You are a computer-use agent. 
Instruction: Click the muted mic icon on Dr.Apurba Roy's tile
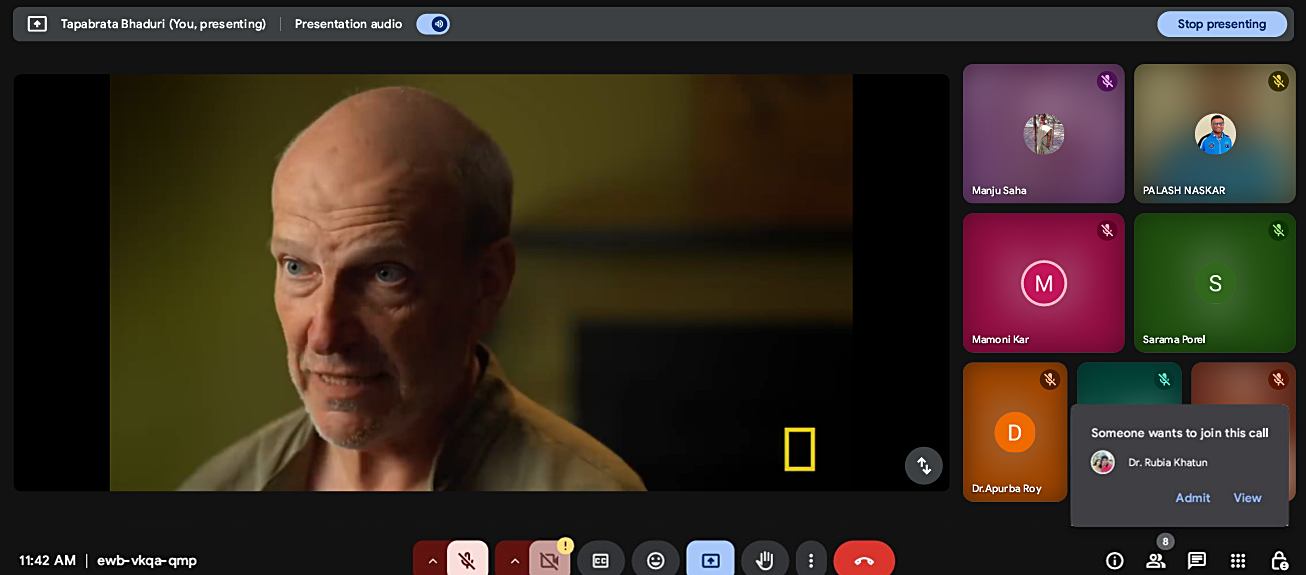click(1049, 380)
